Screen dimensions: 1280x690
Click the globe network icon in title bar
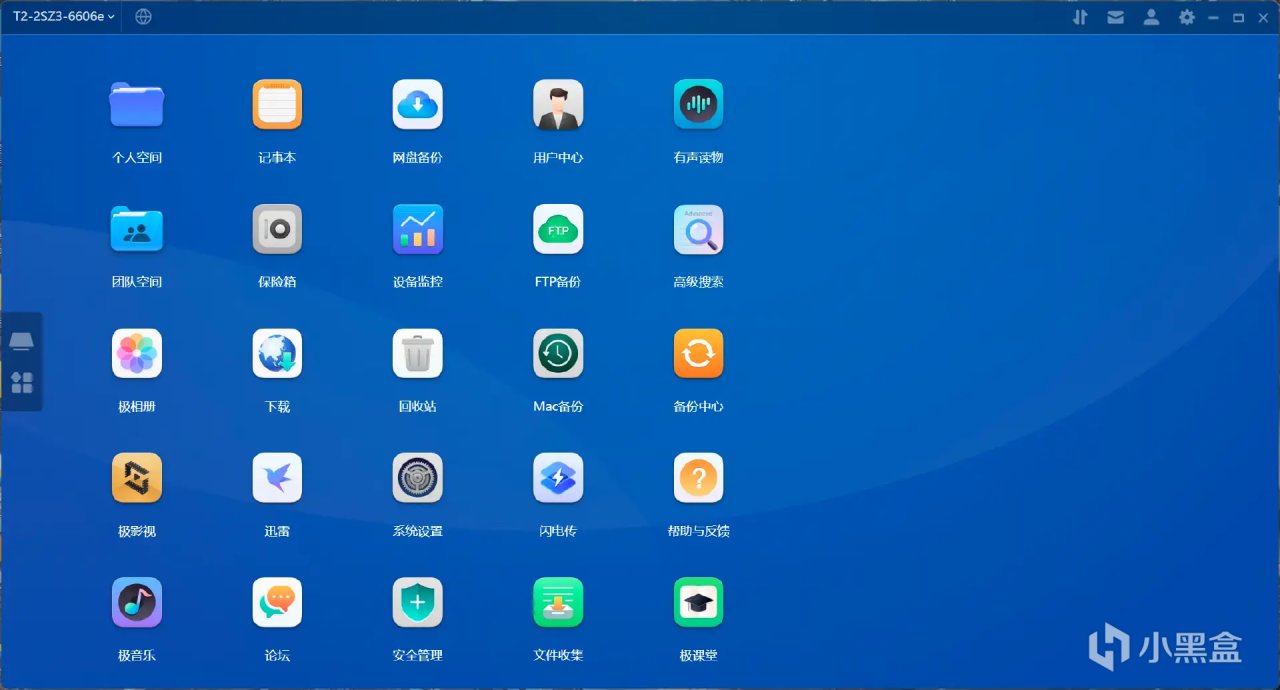144,16
